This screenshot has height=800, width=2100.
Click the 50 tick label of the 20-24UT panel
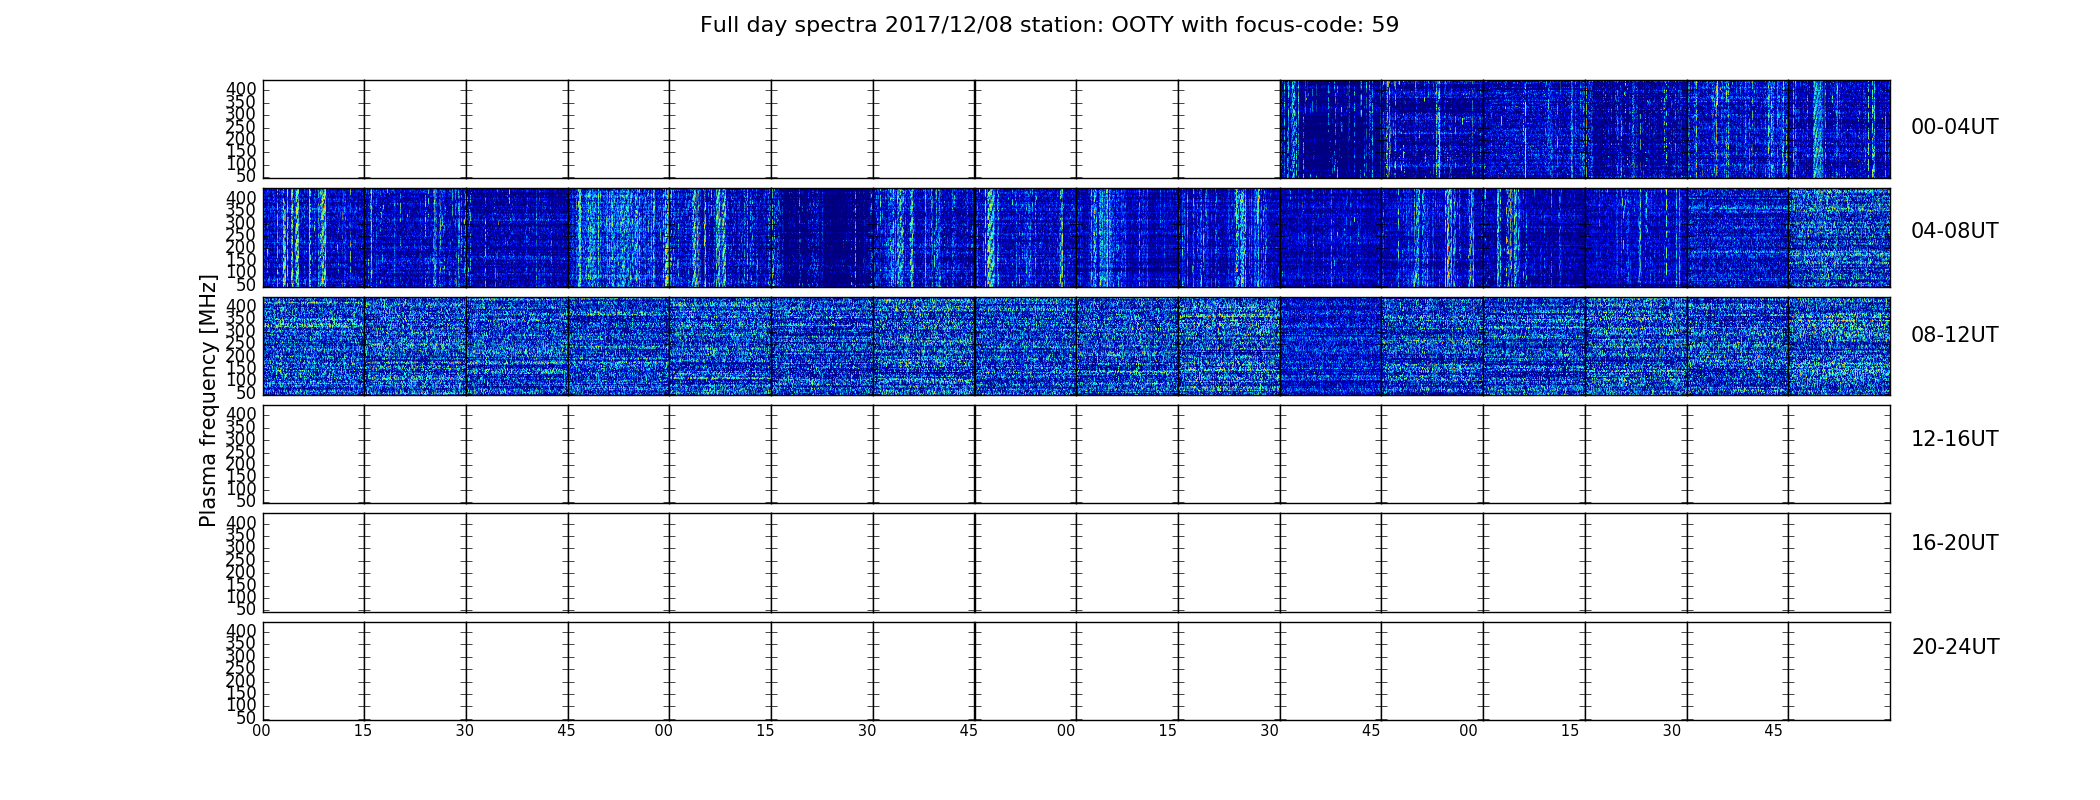246,718
